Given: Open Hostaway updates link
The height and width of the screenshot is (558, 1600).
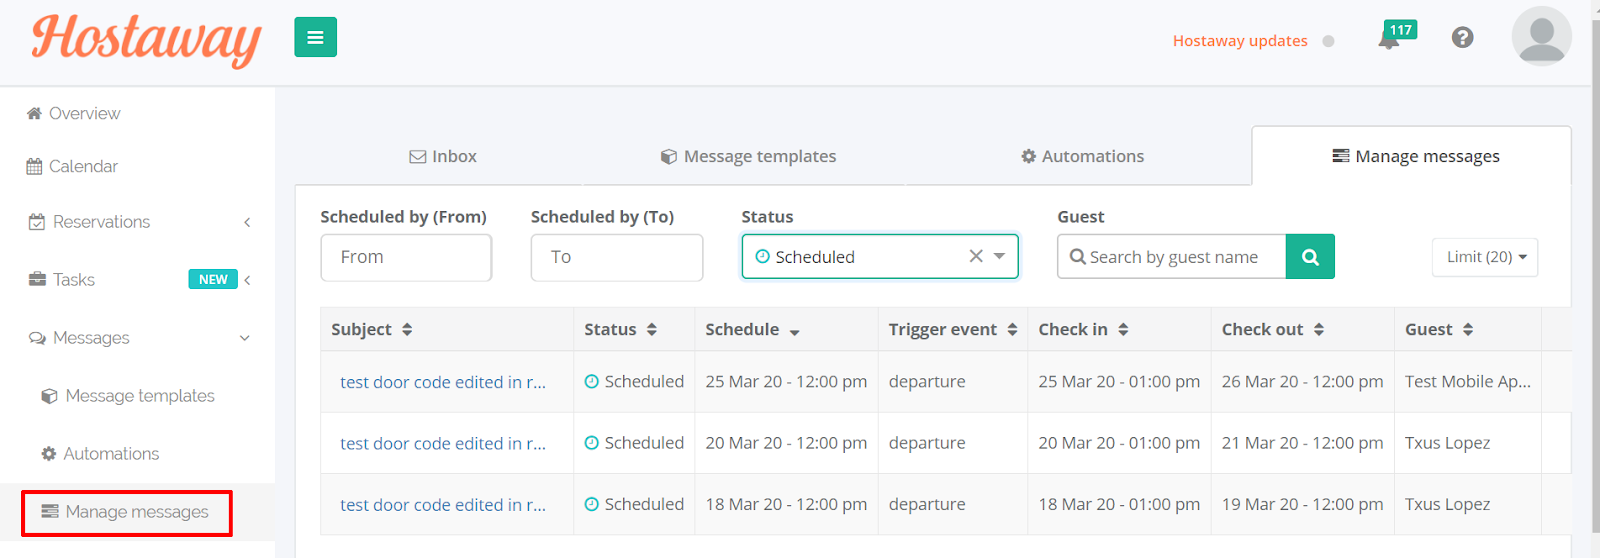Looking at the screenshot, I should pyautogui.click(x=1240, y=41).
